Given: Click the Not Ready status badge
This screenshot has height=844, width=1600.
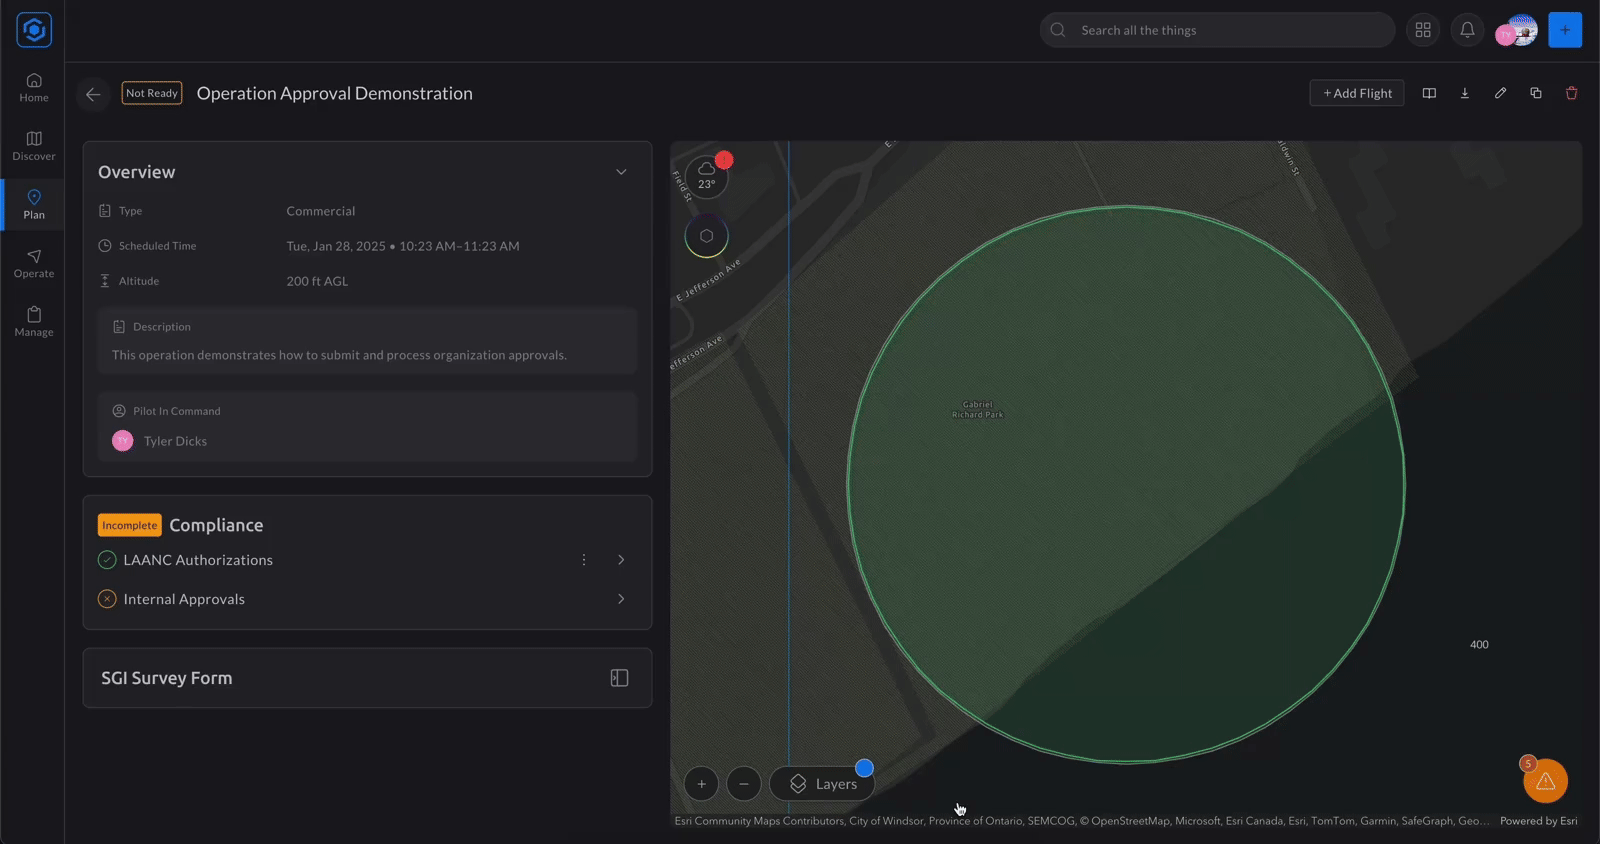Looking at the screenshot, I should click(152, 93).
